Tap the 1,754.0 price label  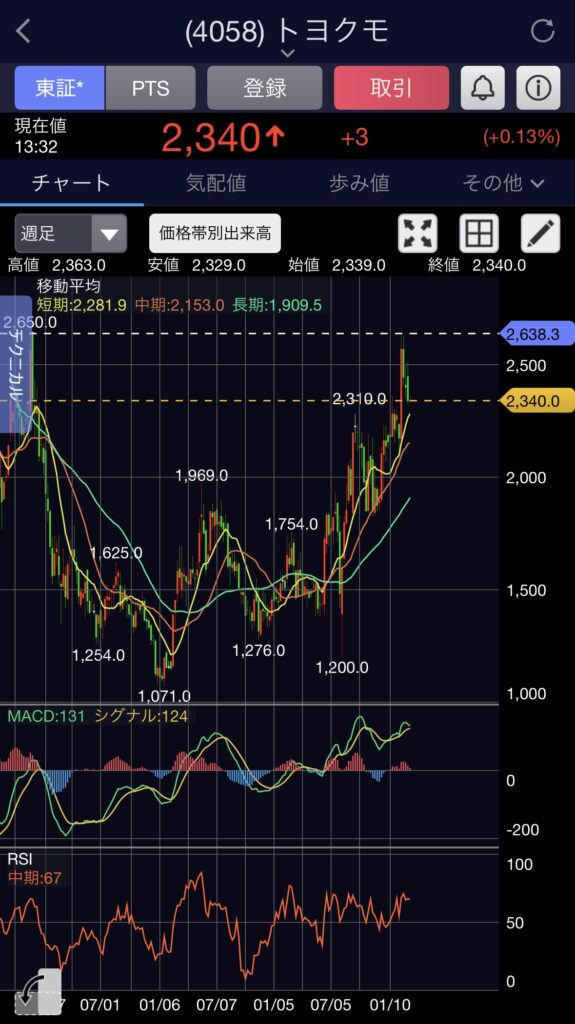click(291, 524)
